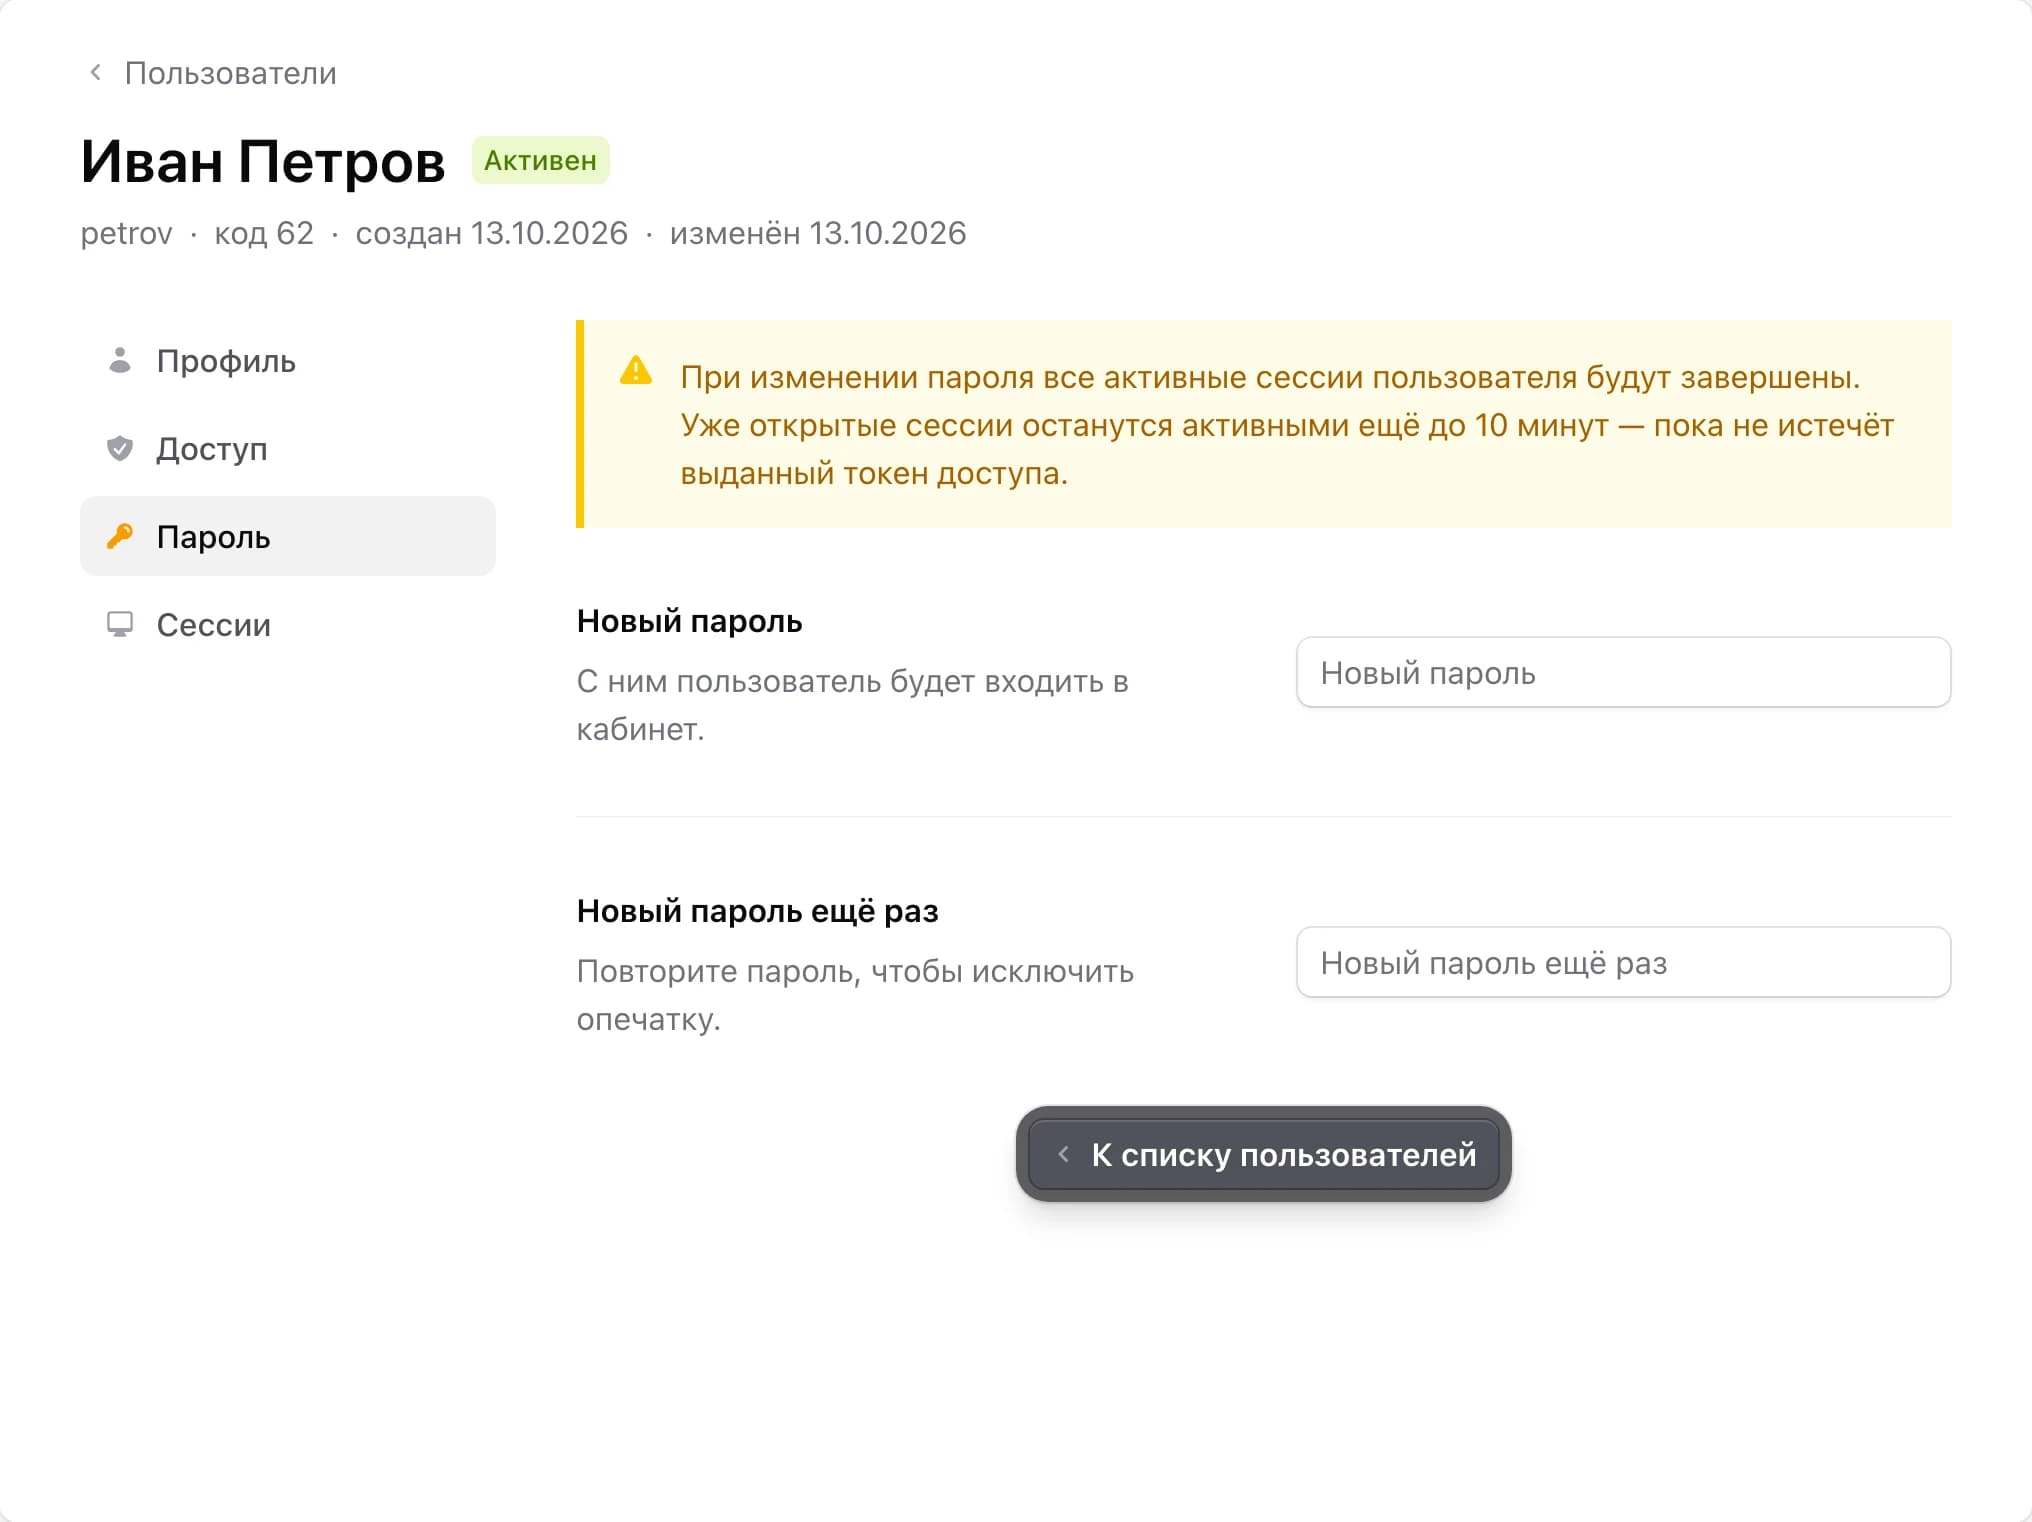Focus the Новый пароль input field
Image resolution: width=2032 pixels, height=1522 pixels.
tap(1623, 672)
